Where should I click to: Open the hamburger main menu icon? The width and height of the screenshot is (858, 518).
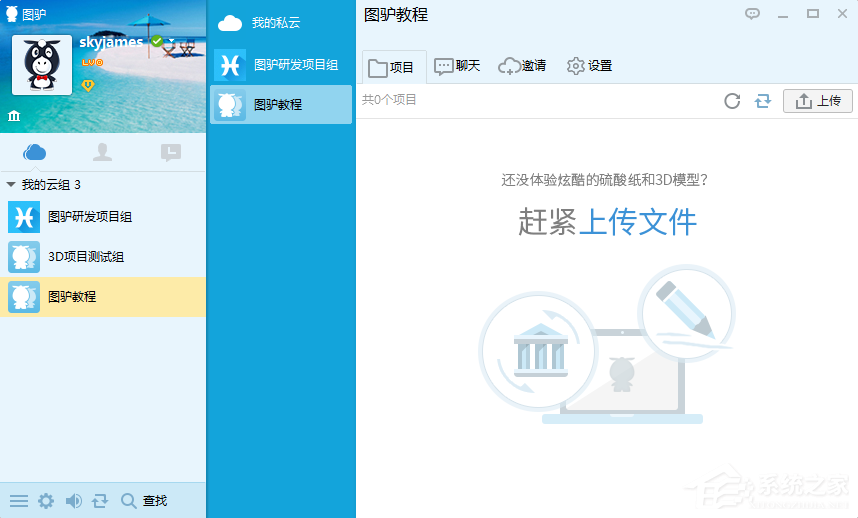coord(19,500)
